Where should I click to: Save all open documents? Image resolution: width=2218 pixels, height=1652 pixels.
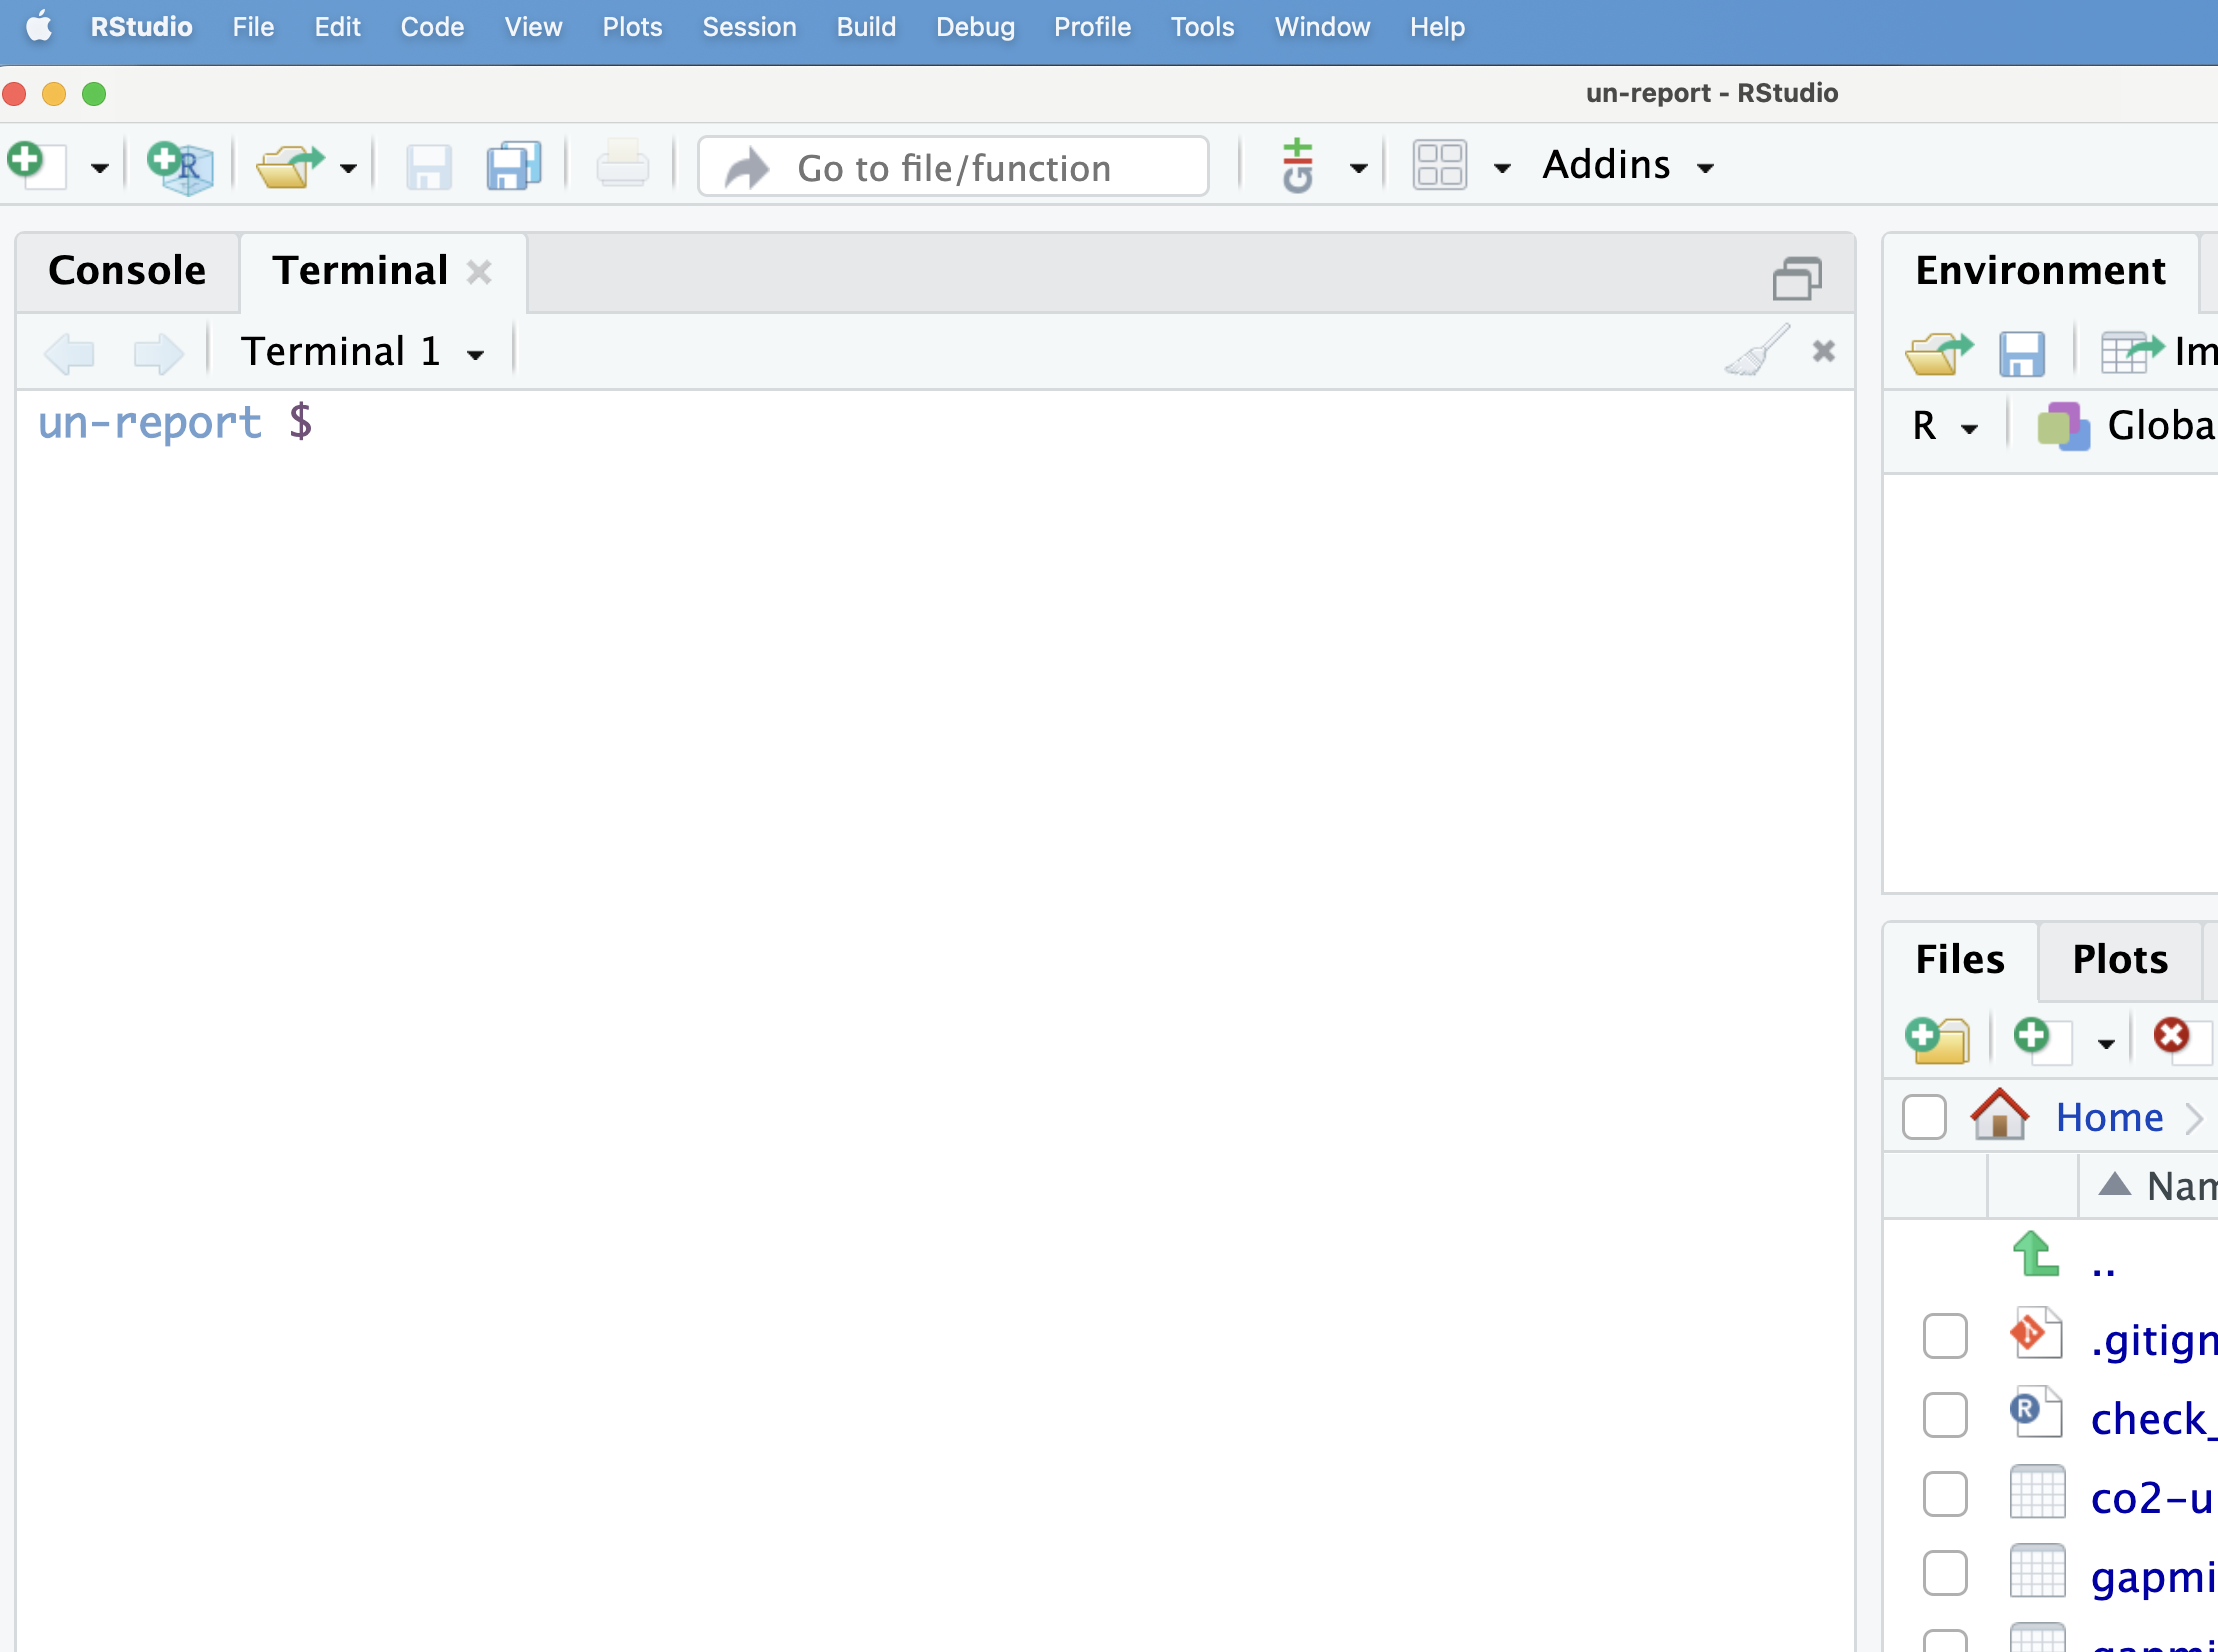[x=514, y=166]
